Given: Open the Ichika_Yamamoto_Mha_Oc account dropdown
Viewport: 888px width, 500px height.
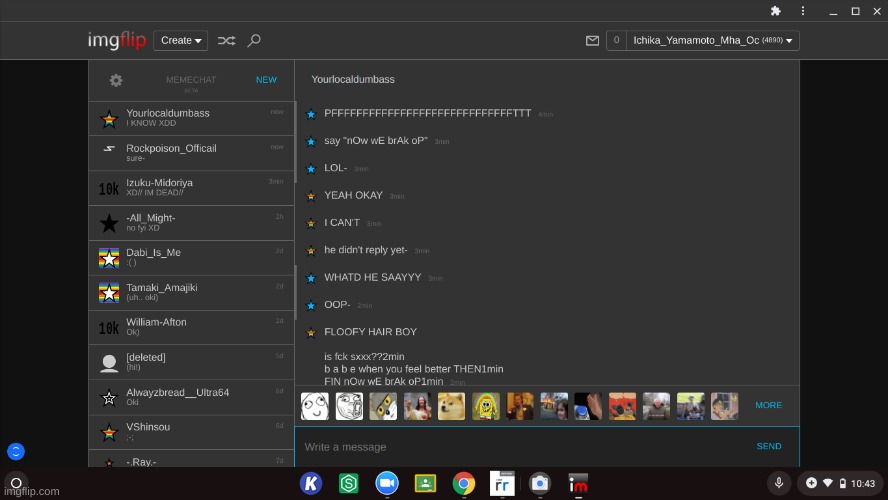Looking at the screenshot, I should [x=713, y=40].
